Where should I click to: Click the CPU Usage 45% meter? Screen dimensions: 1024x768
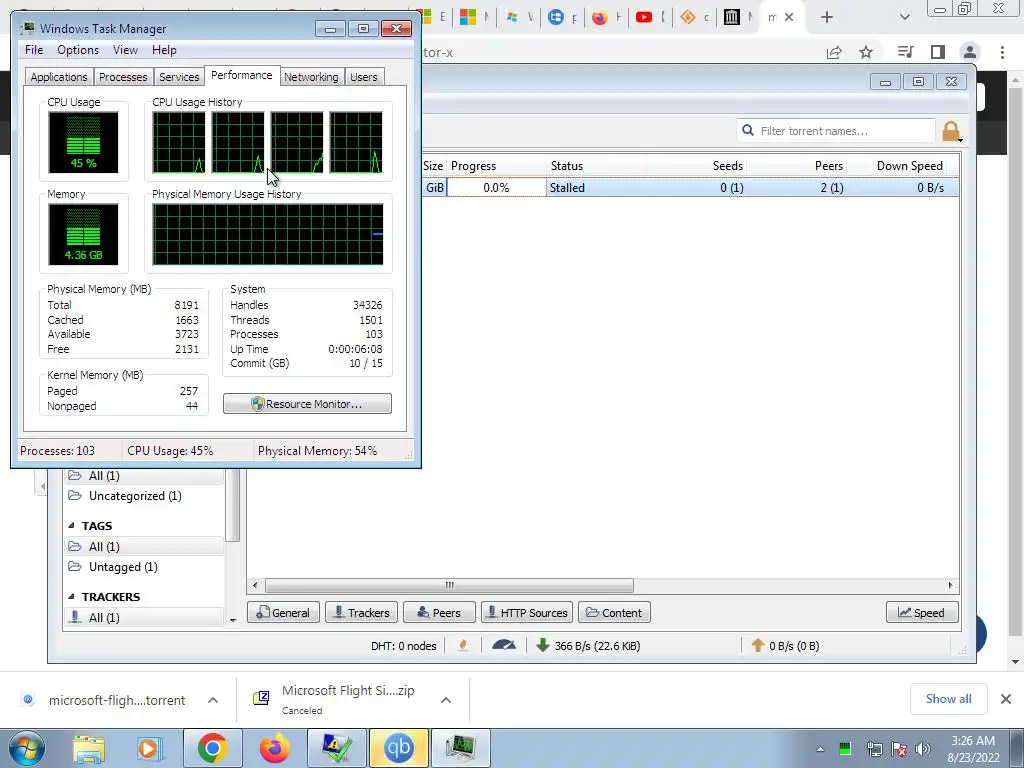(x=83, y=142)
